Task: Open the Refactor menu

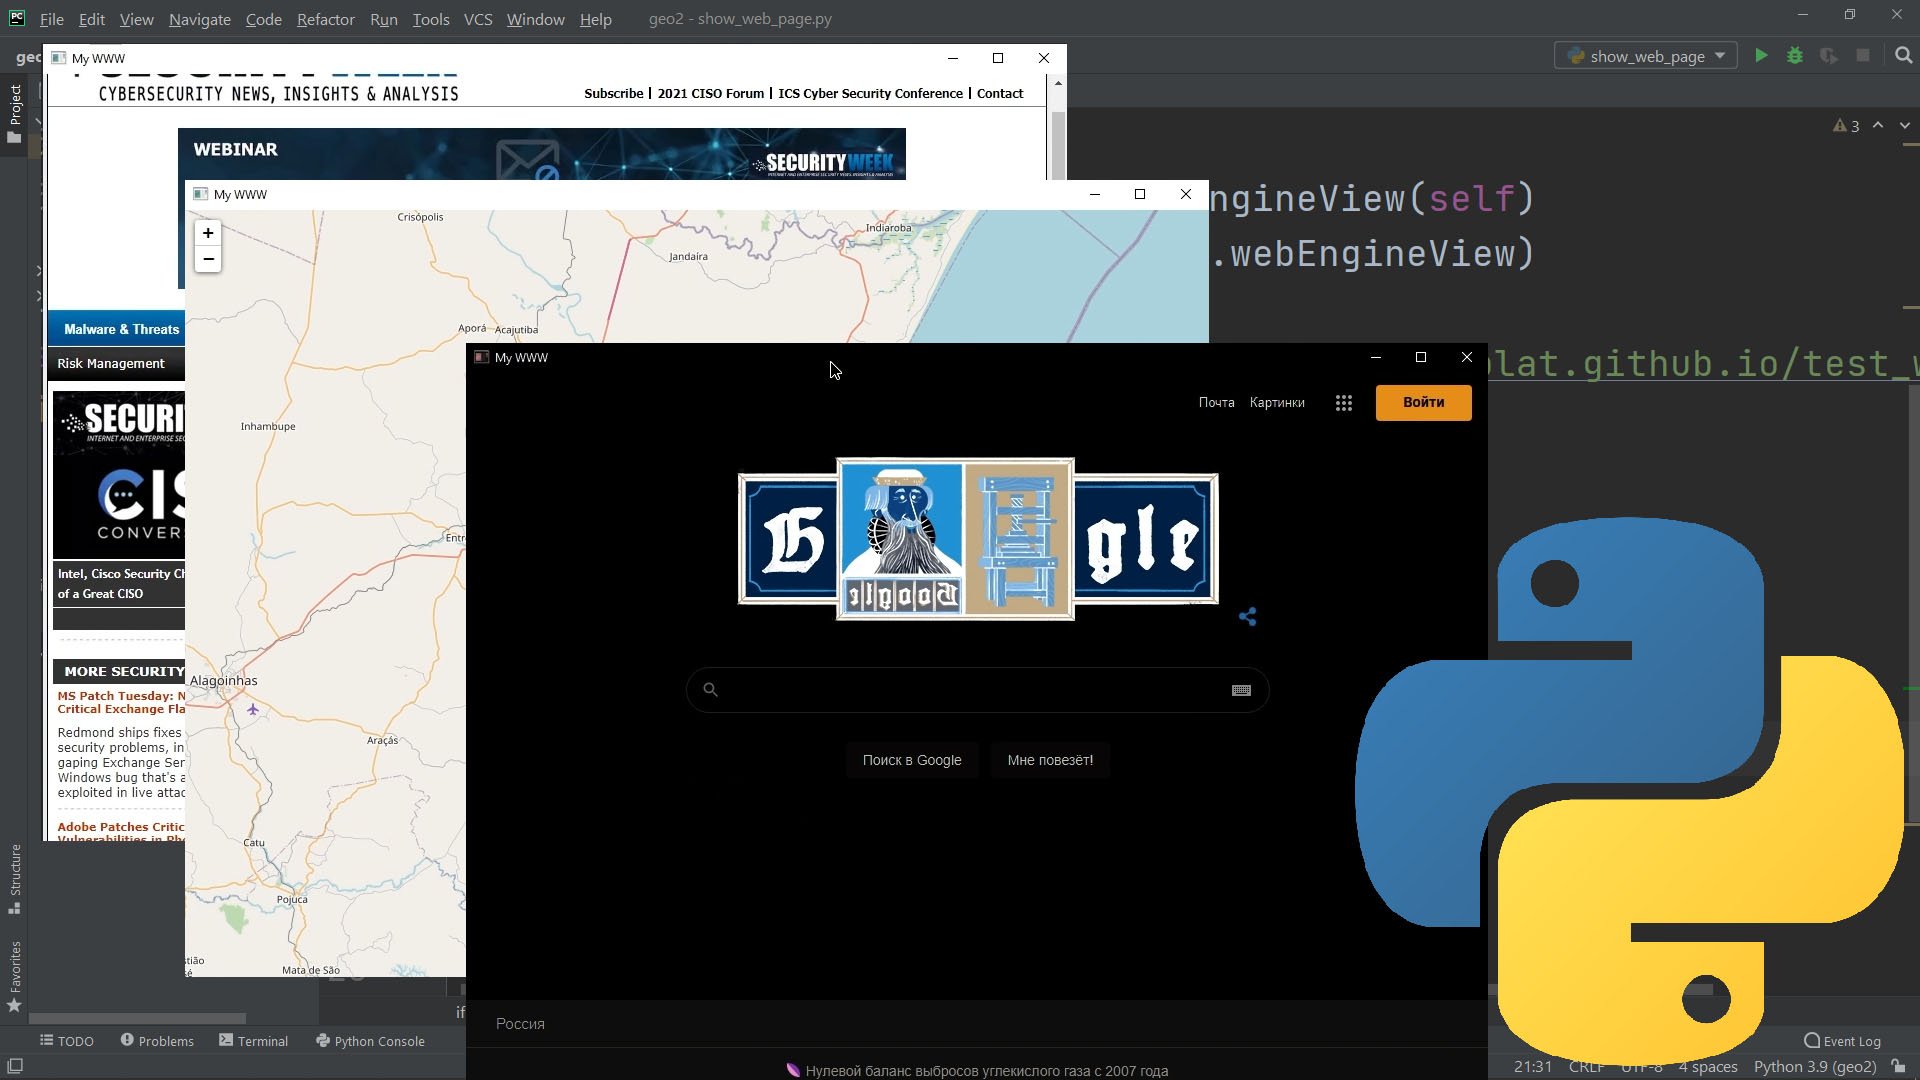Action: tap(325, 19)
